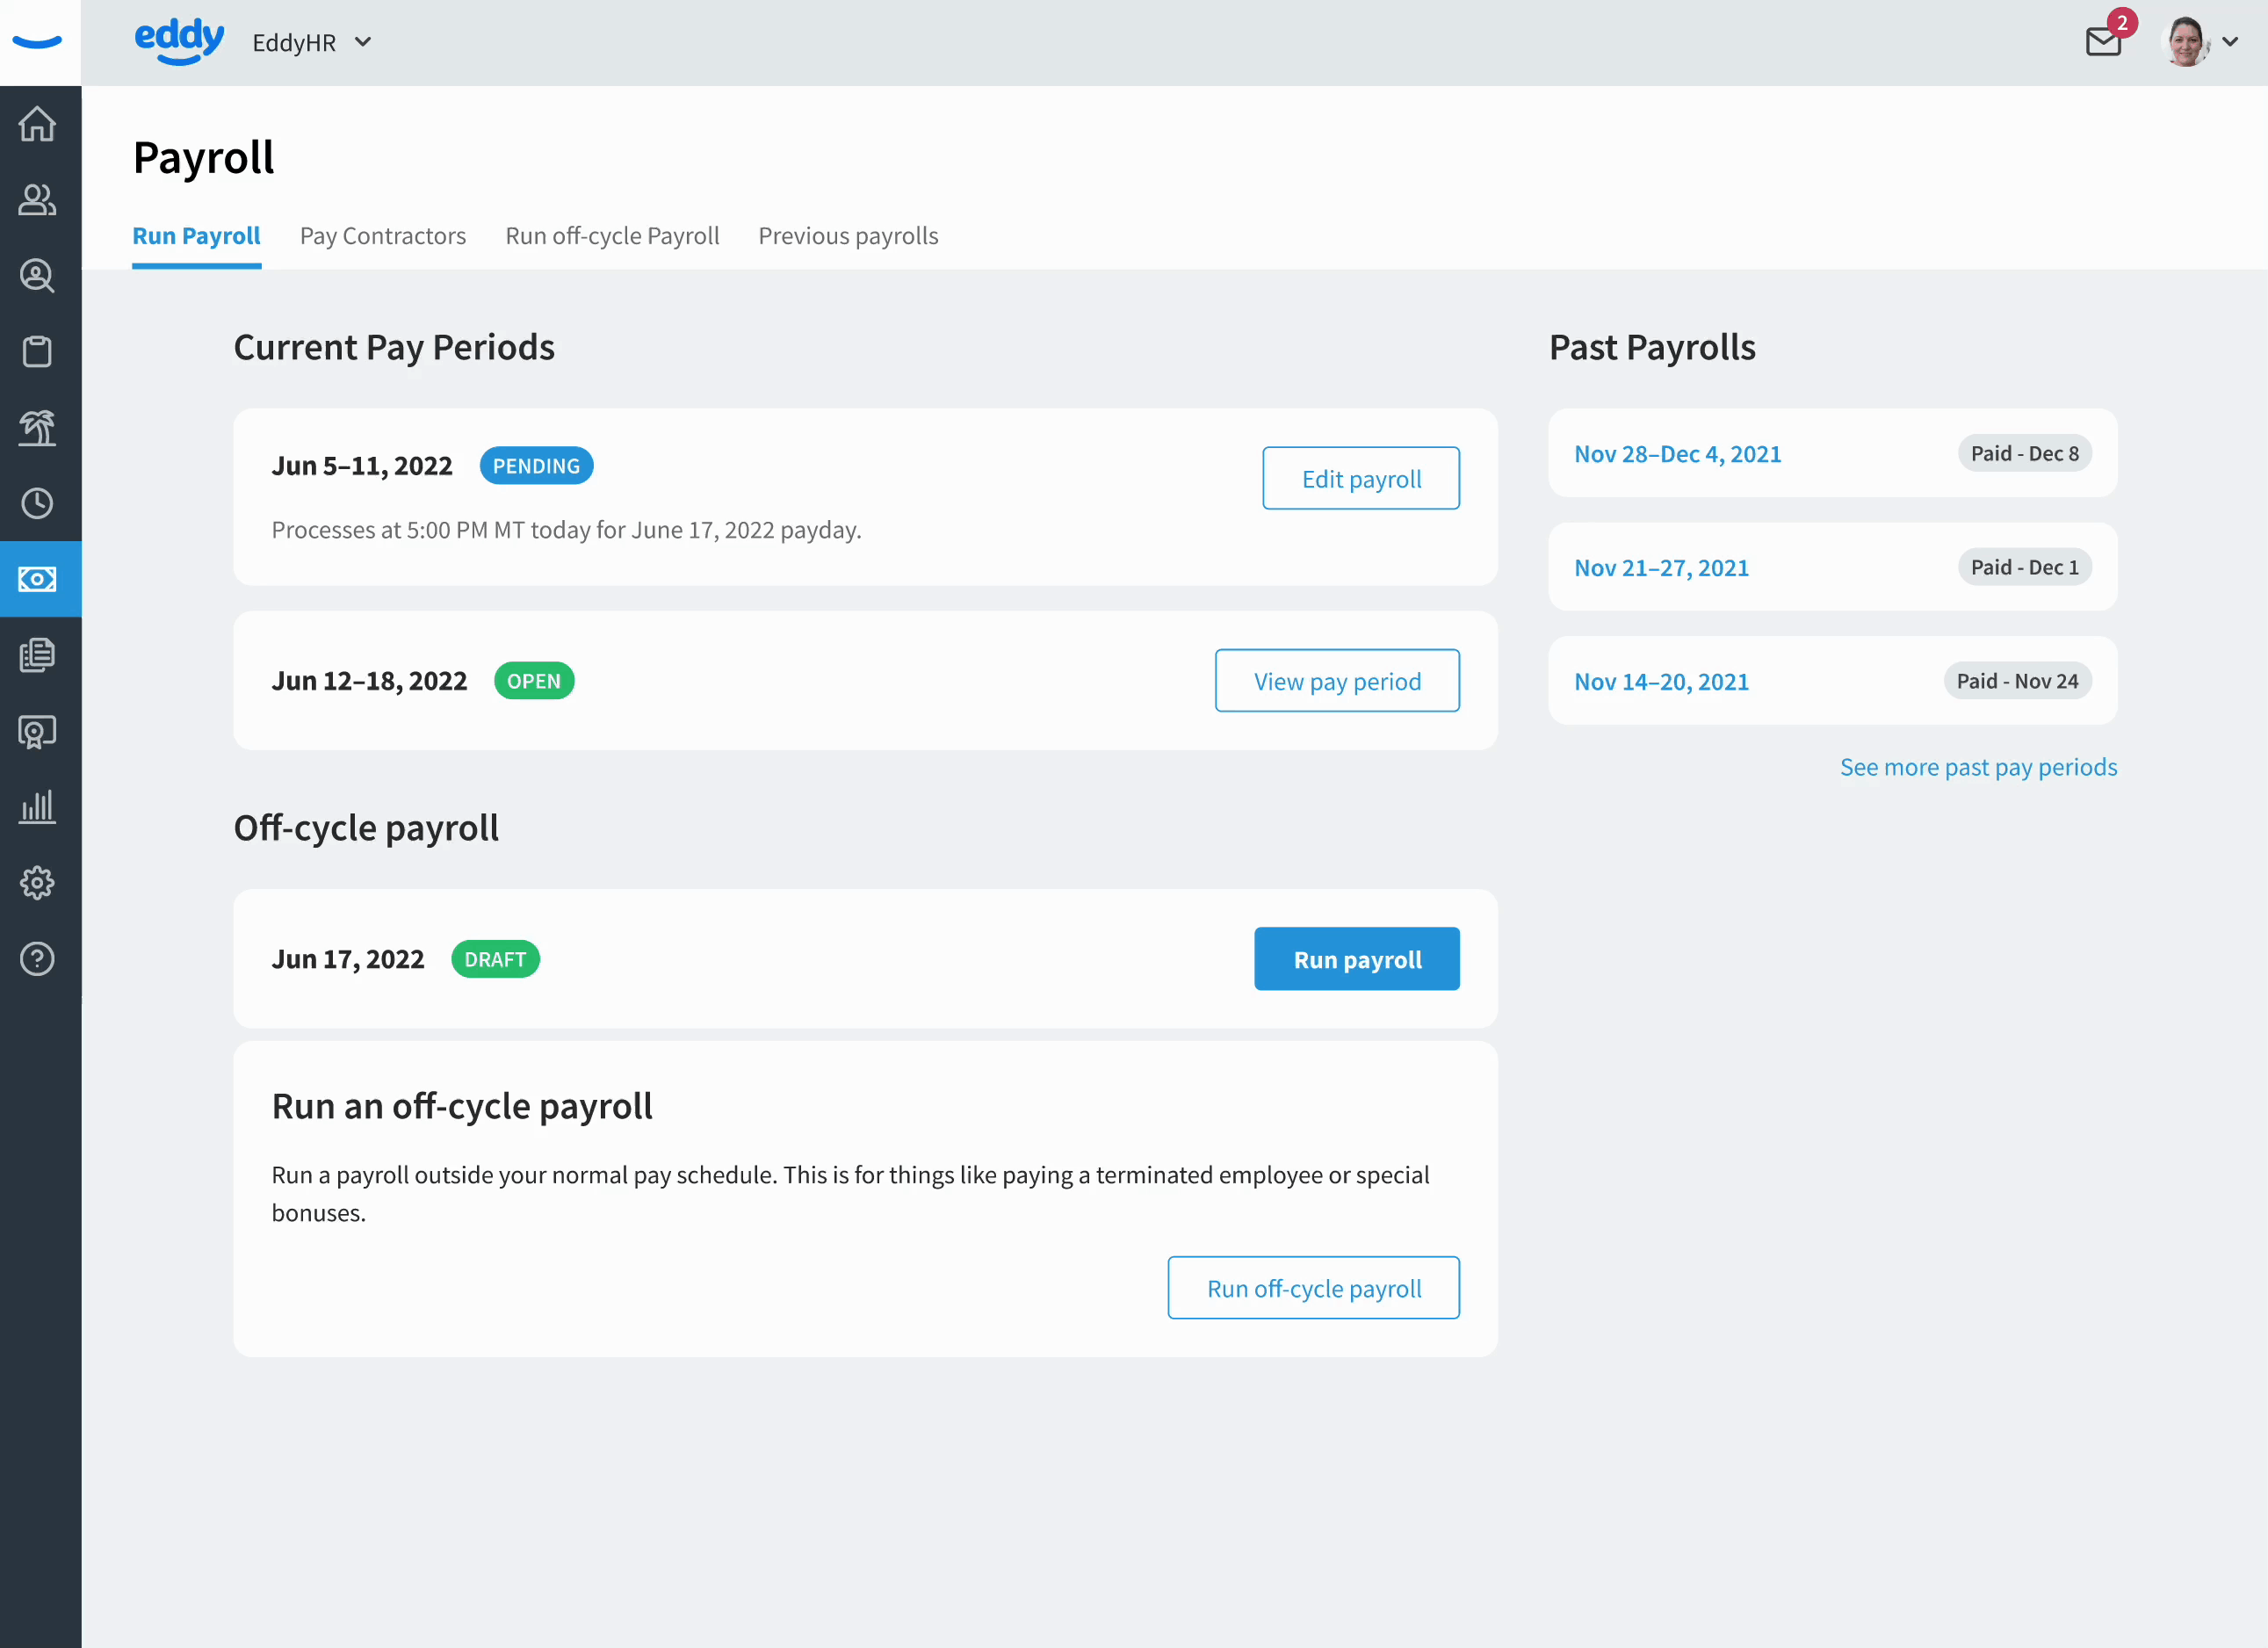Open the Home icon in sidebar

[x=38, y=124]
